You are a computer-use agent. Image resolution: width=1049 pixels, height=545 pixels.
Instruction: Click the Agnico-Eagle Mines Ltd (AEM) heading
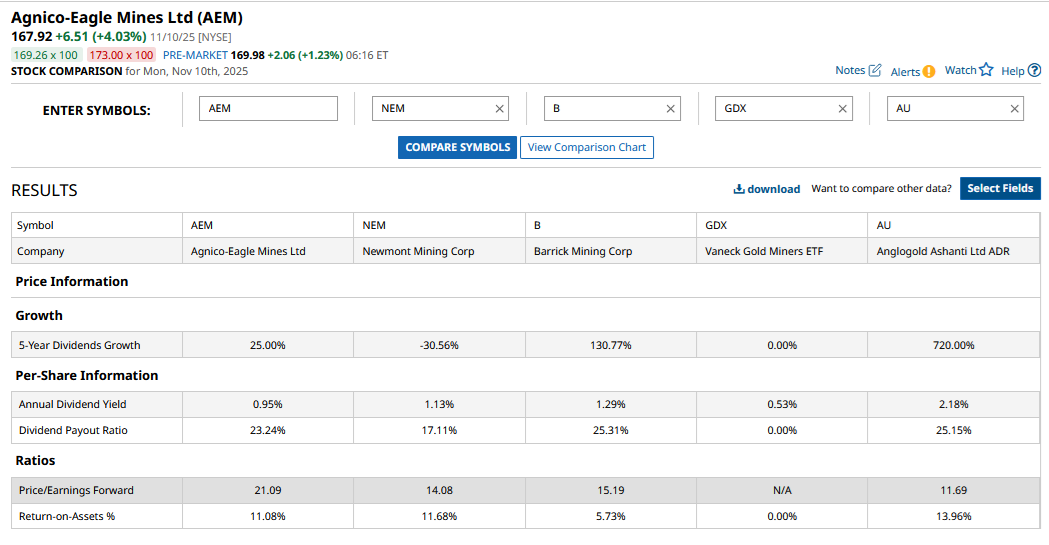(127, 18)
